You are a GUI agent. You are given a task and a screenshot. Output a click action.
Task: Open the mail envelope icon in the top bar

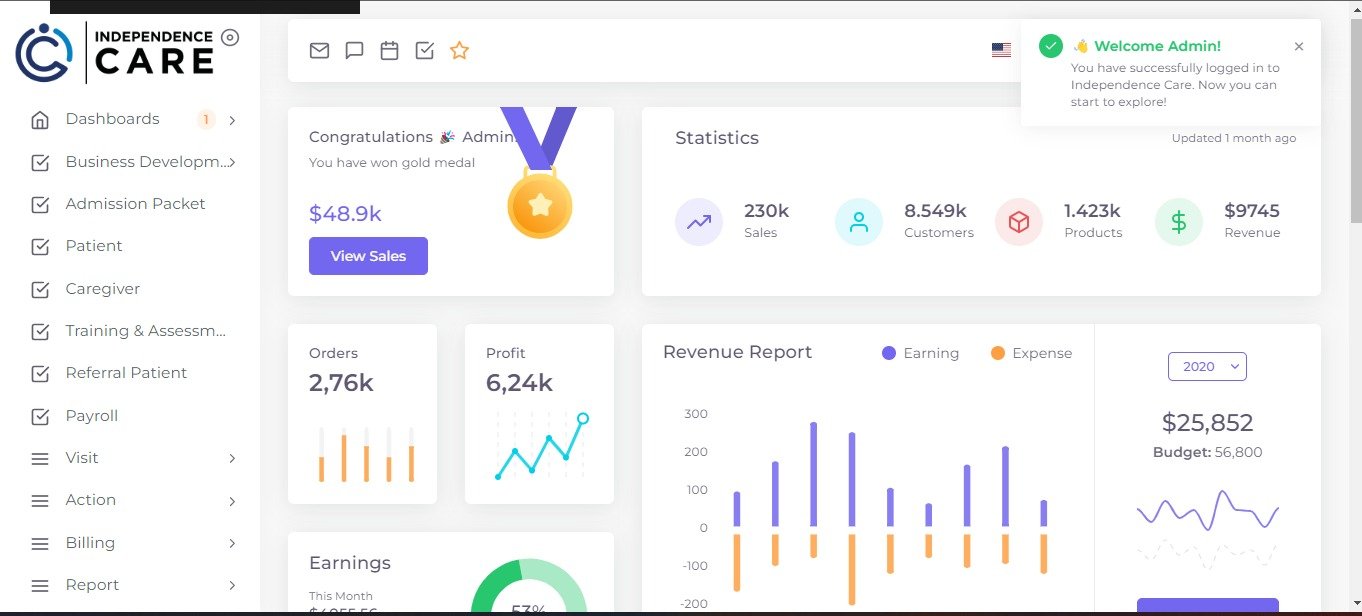pyautogui.click(x=319, y=50)
